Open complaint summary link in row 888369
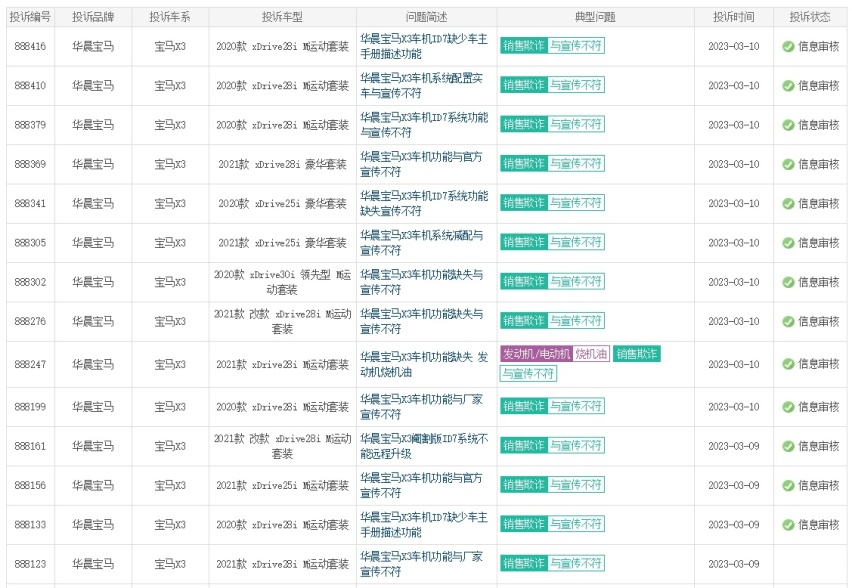The image size is (852, 588). pyautogui.click(x=421, y=164)
